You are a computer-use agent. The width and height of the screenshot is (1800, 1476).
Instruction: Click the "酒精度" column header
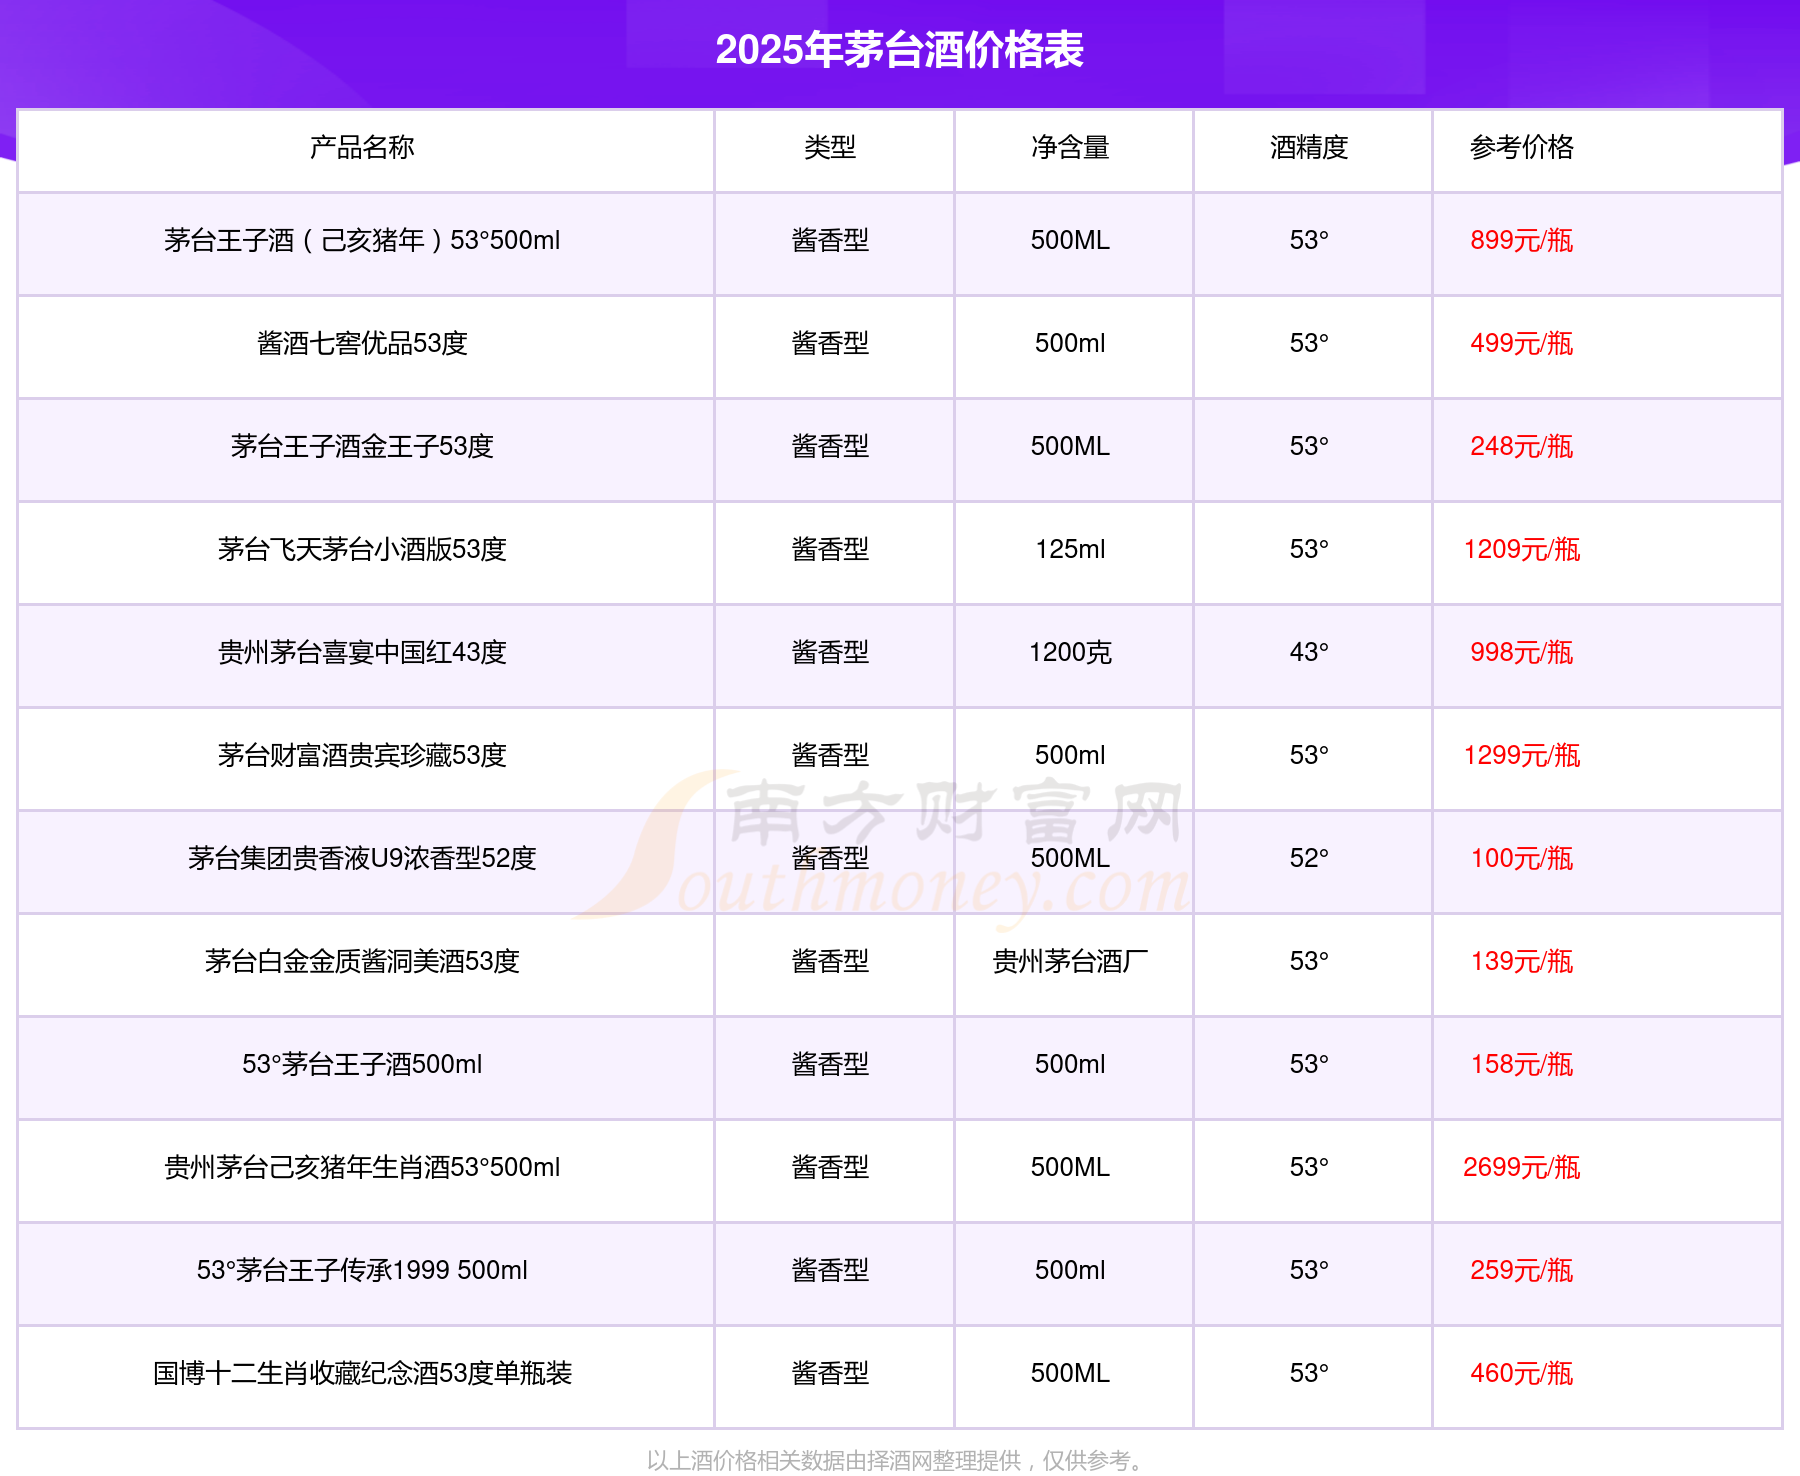[x=1309, y=147]
